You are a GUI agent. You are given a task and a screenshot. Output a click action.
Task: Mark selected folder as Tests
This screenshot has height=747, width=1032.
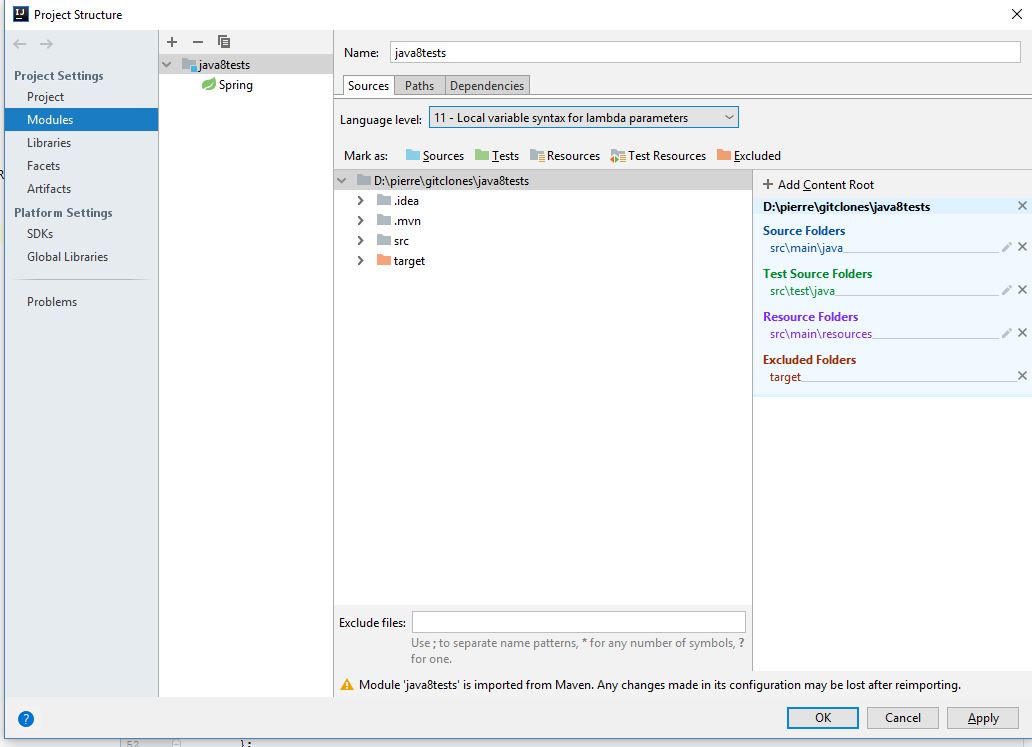pyautogui.click(x=496, y=155)
